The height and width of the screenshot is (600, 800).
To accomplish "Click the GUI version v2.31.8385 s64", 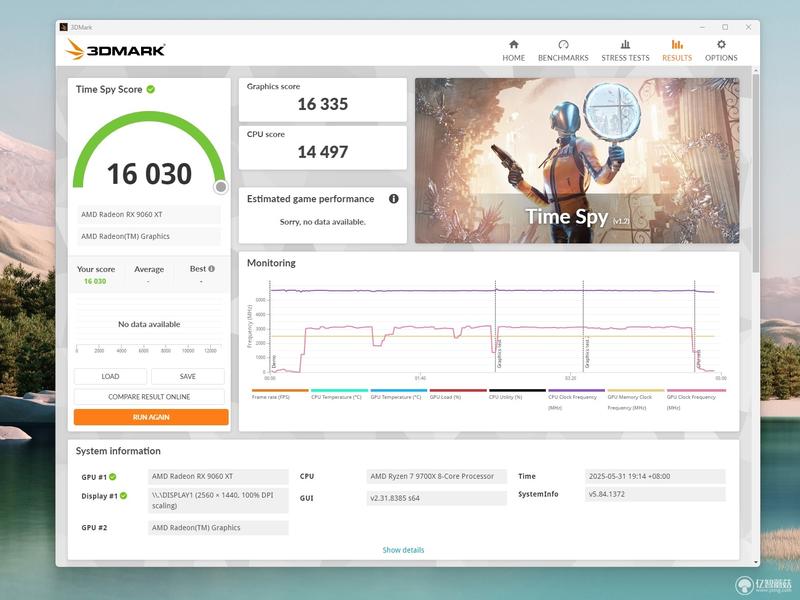I will pyautogui.click(x=437, y=498).
